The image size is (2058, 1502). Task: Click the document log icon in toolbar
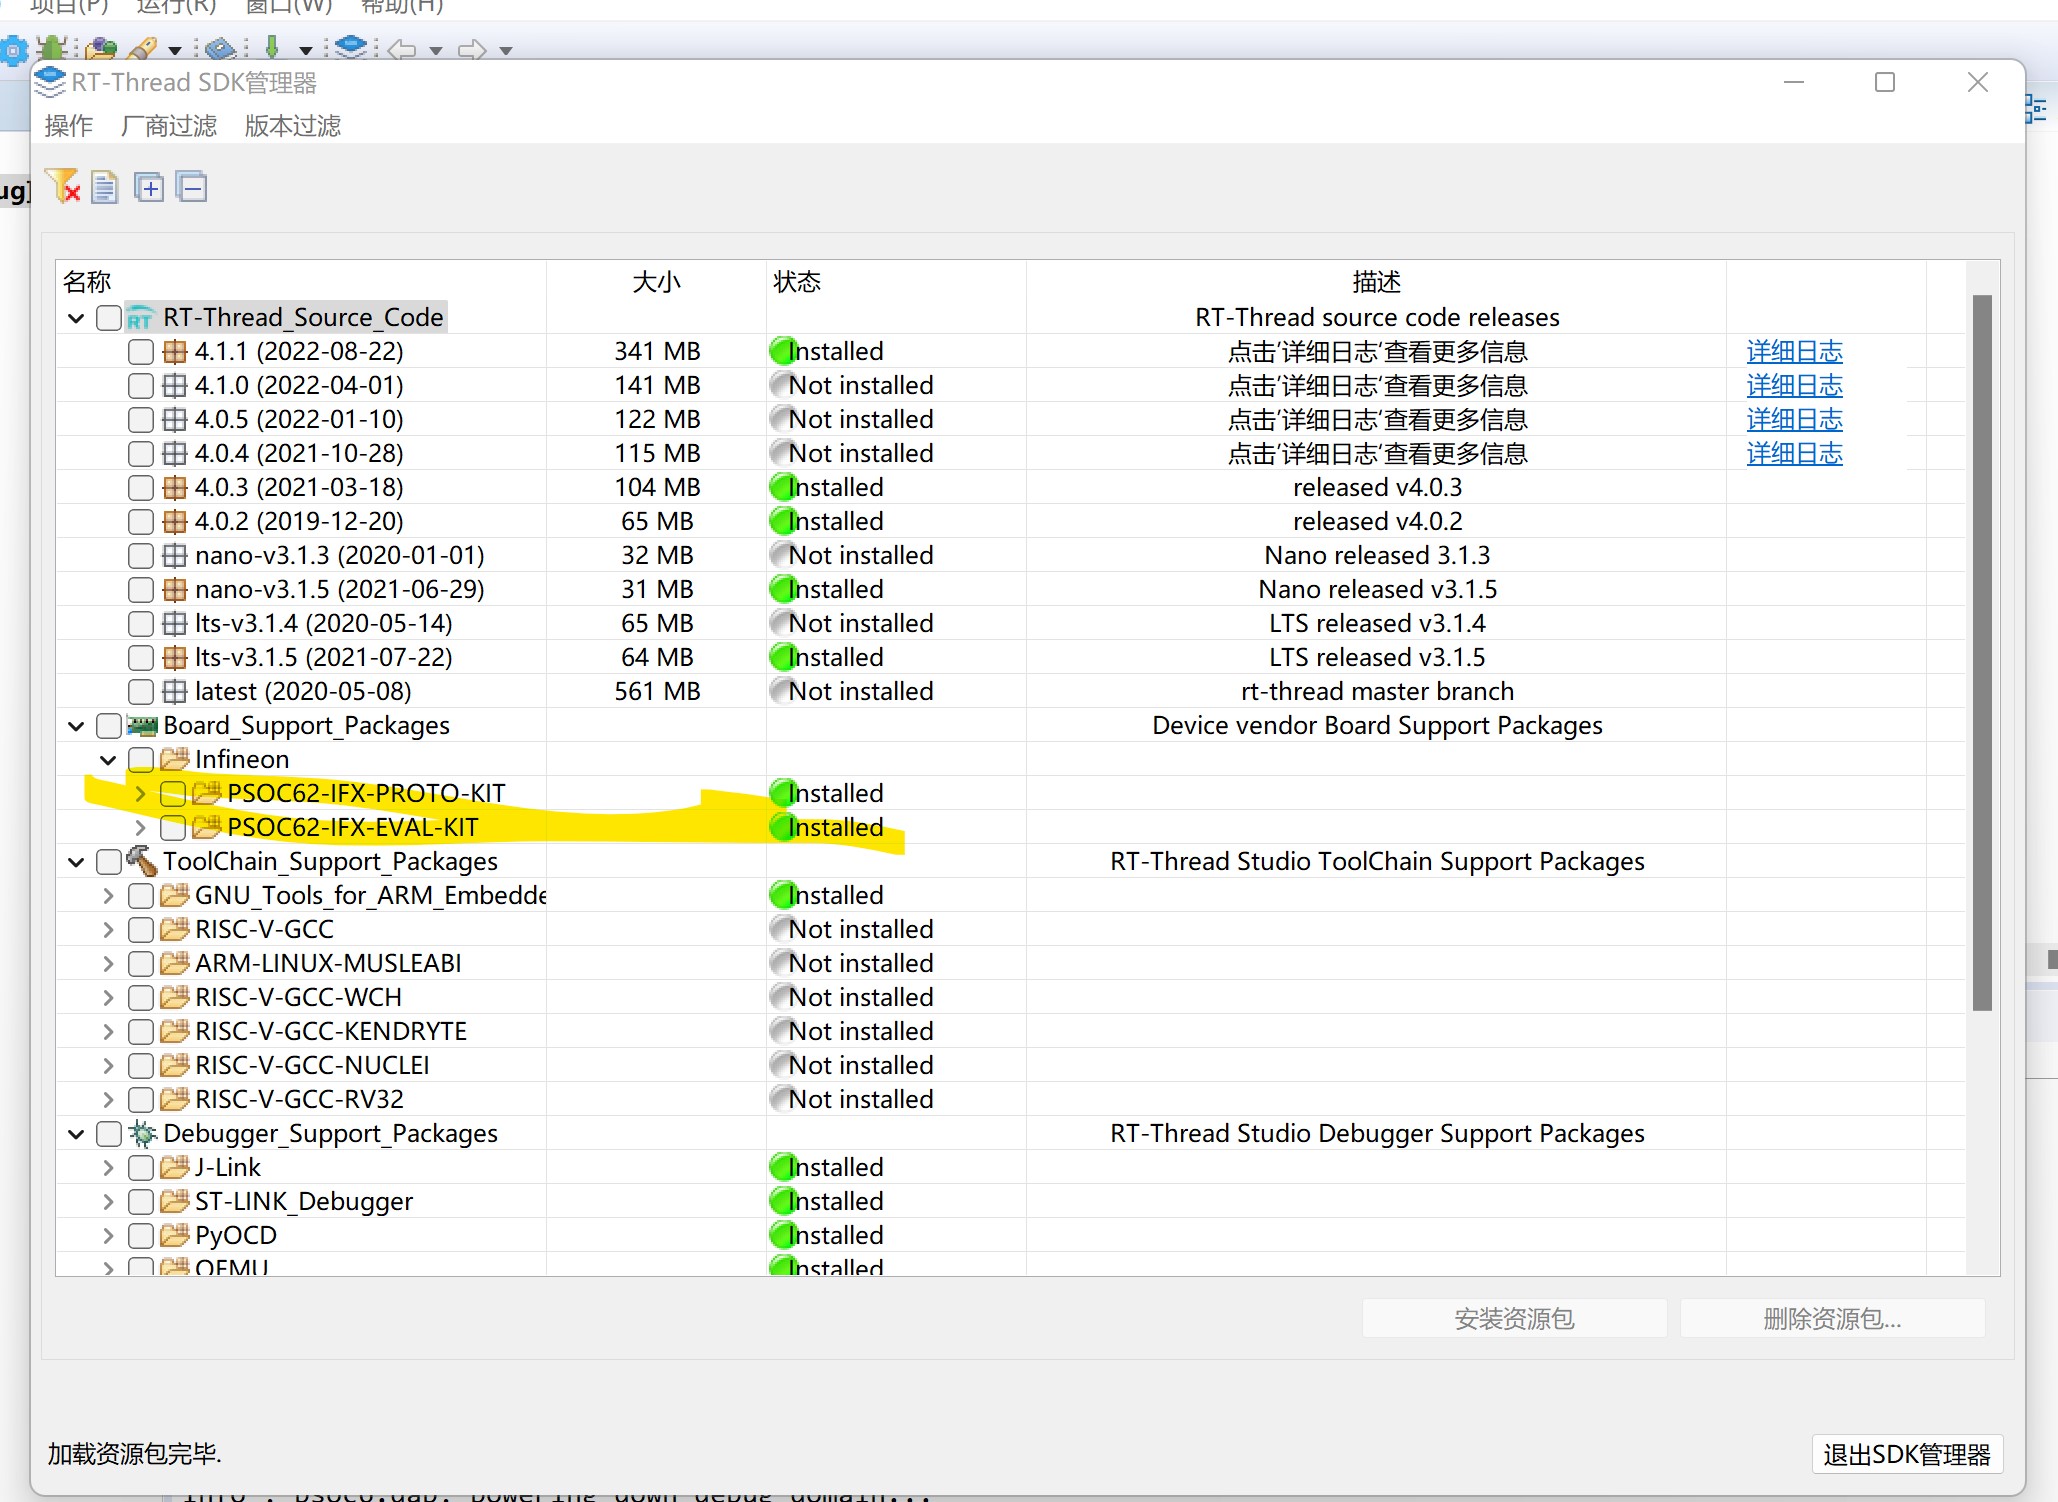pos(105,187)
